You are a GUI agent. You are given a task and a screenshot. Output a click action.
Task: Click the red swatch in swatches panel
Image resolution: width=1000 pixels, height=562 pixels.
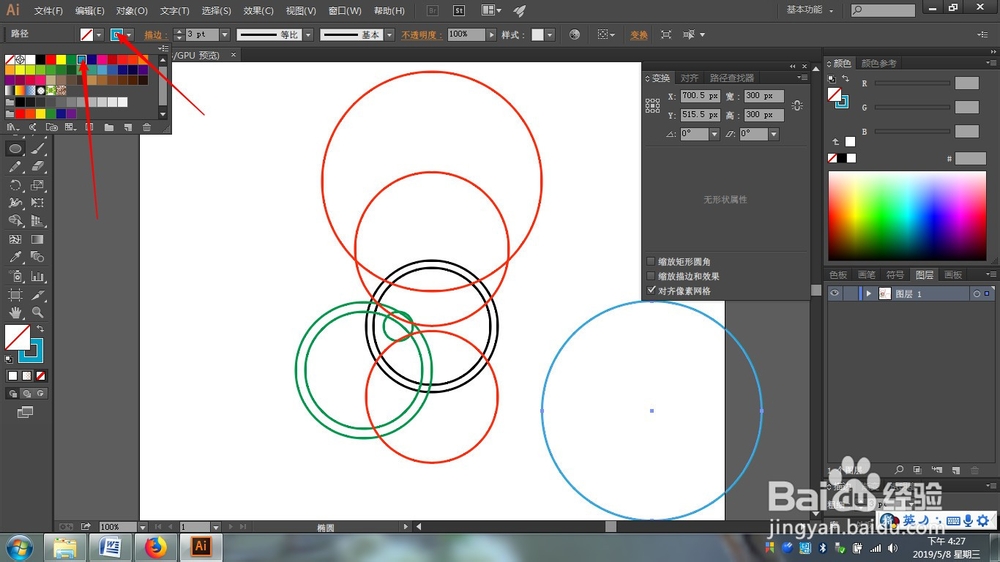(50, 59)
